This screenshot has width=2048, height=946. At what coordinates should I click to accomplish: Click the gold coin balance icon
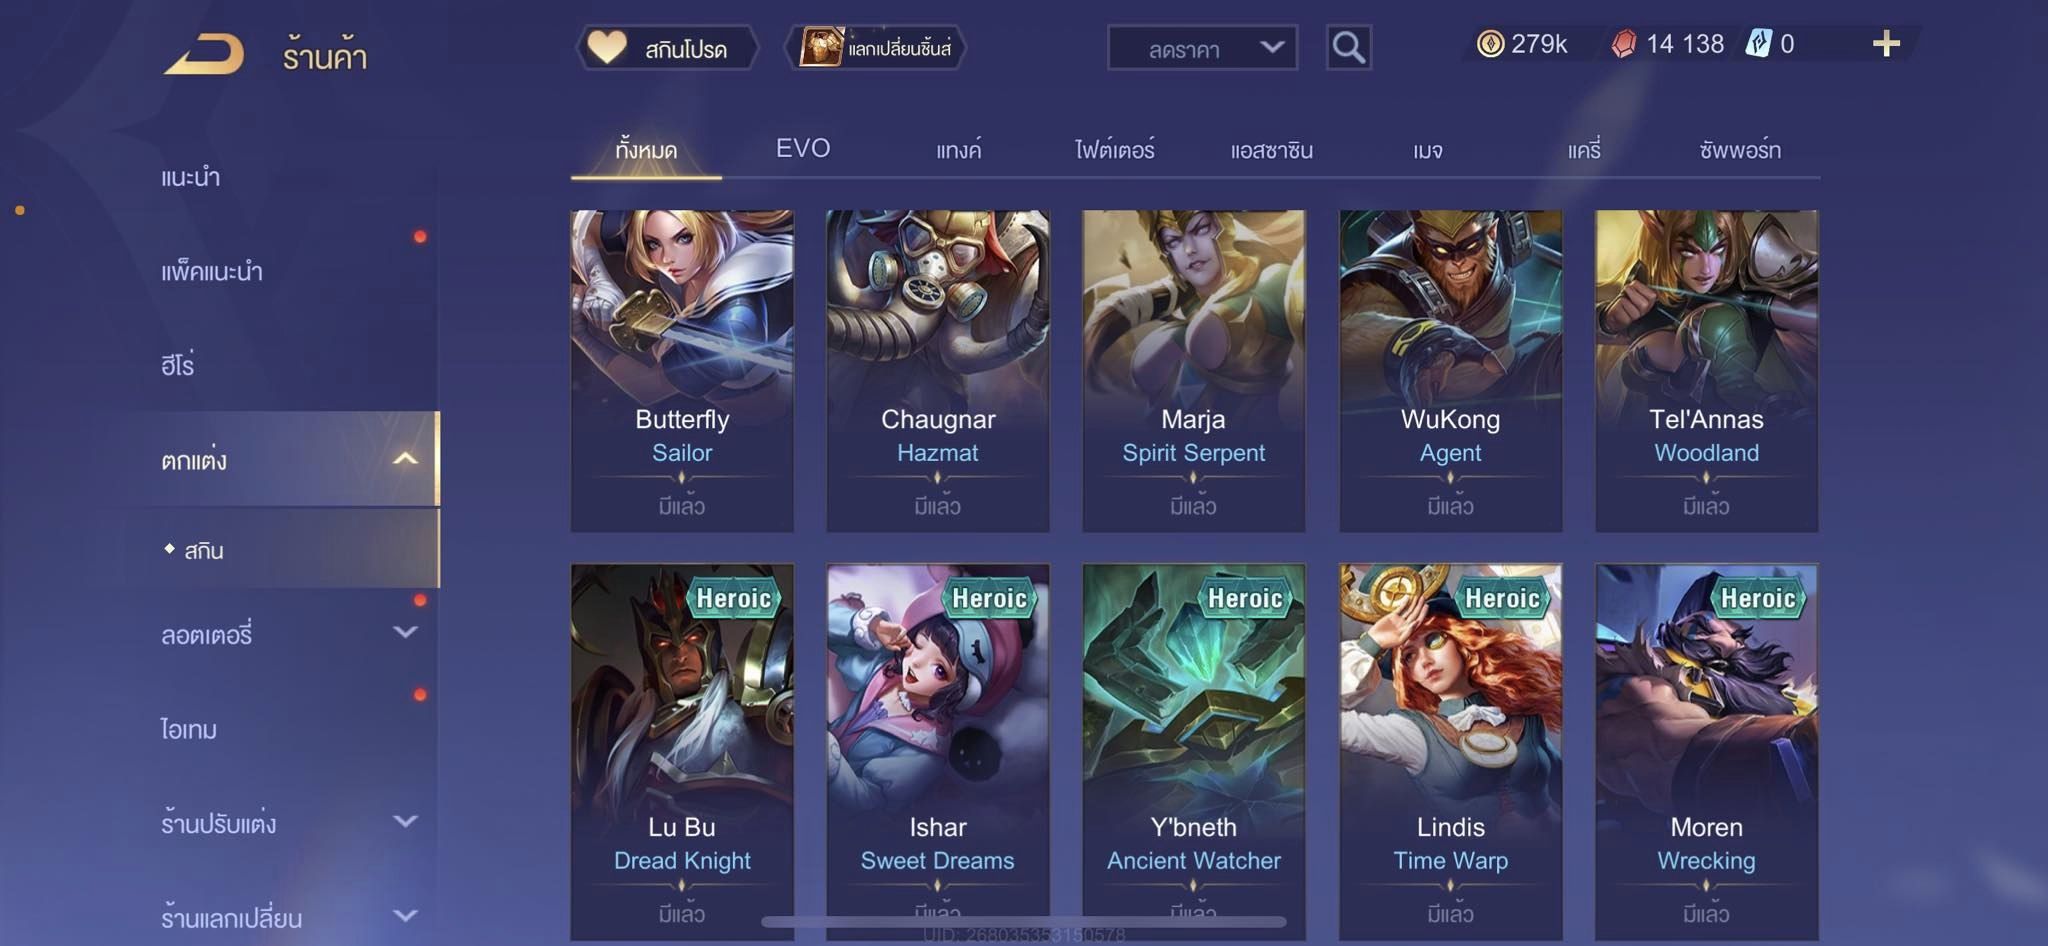(1490, 44)
